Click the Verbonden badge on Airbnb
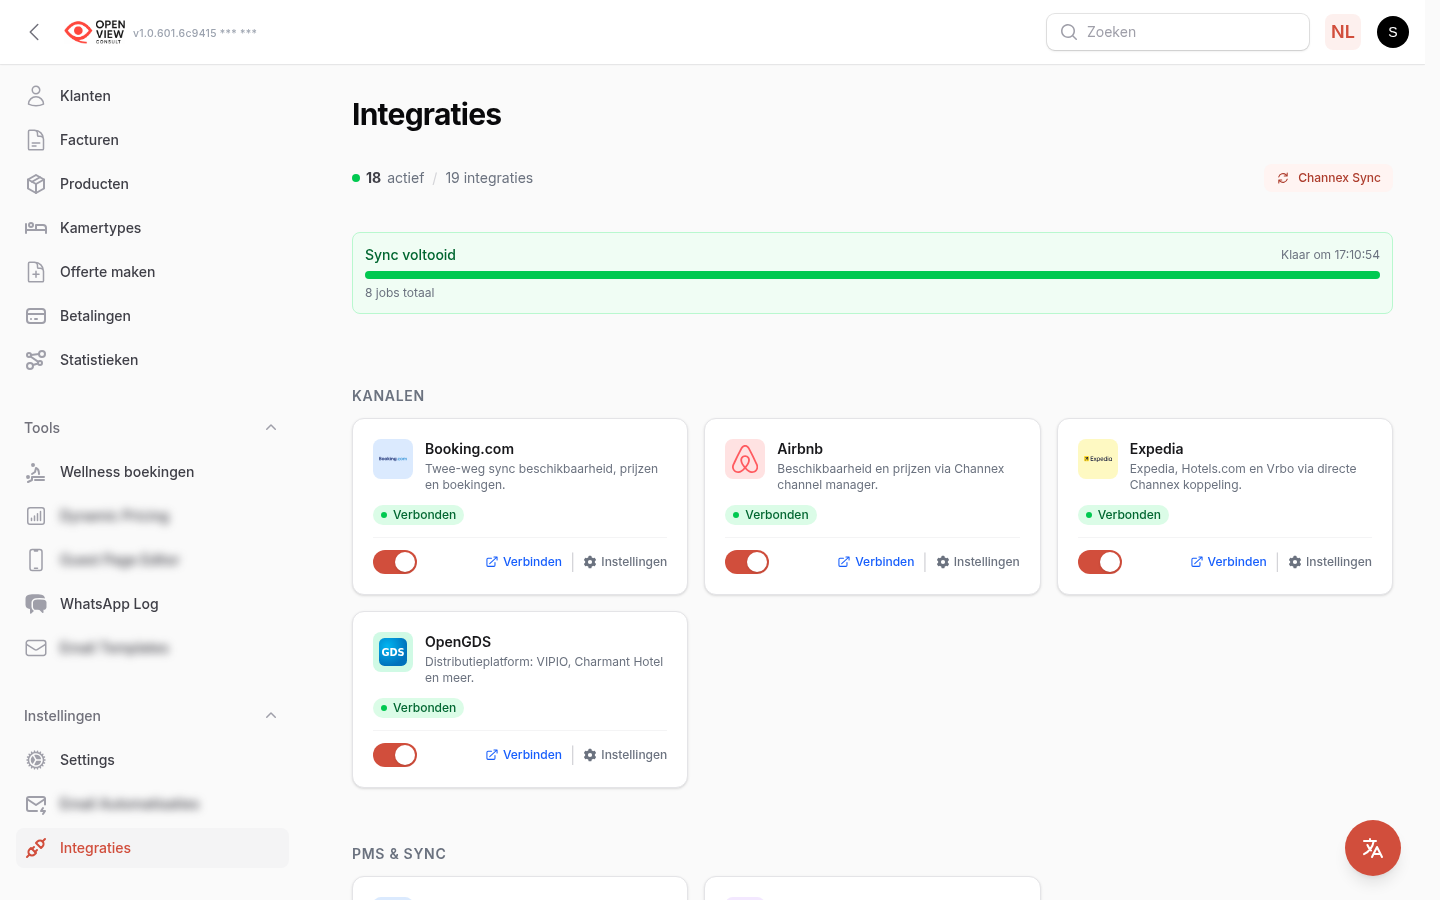The image size is (1440, 900). pyautogui.click(x=770, y=515)
